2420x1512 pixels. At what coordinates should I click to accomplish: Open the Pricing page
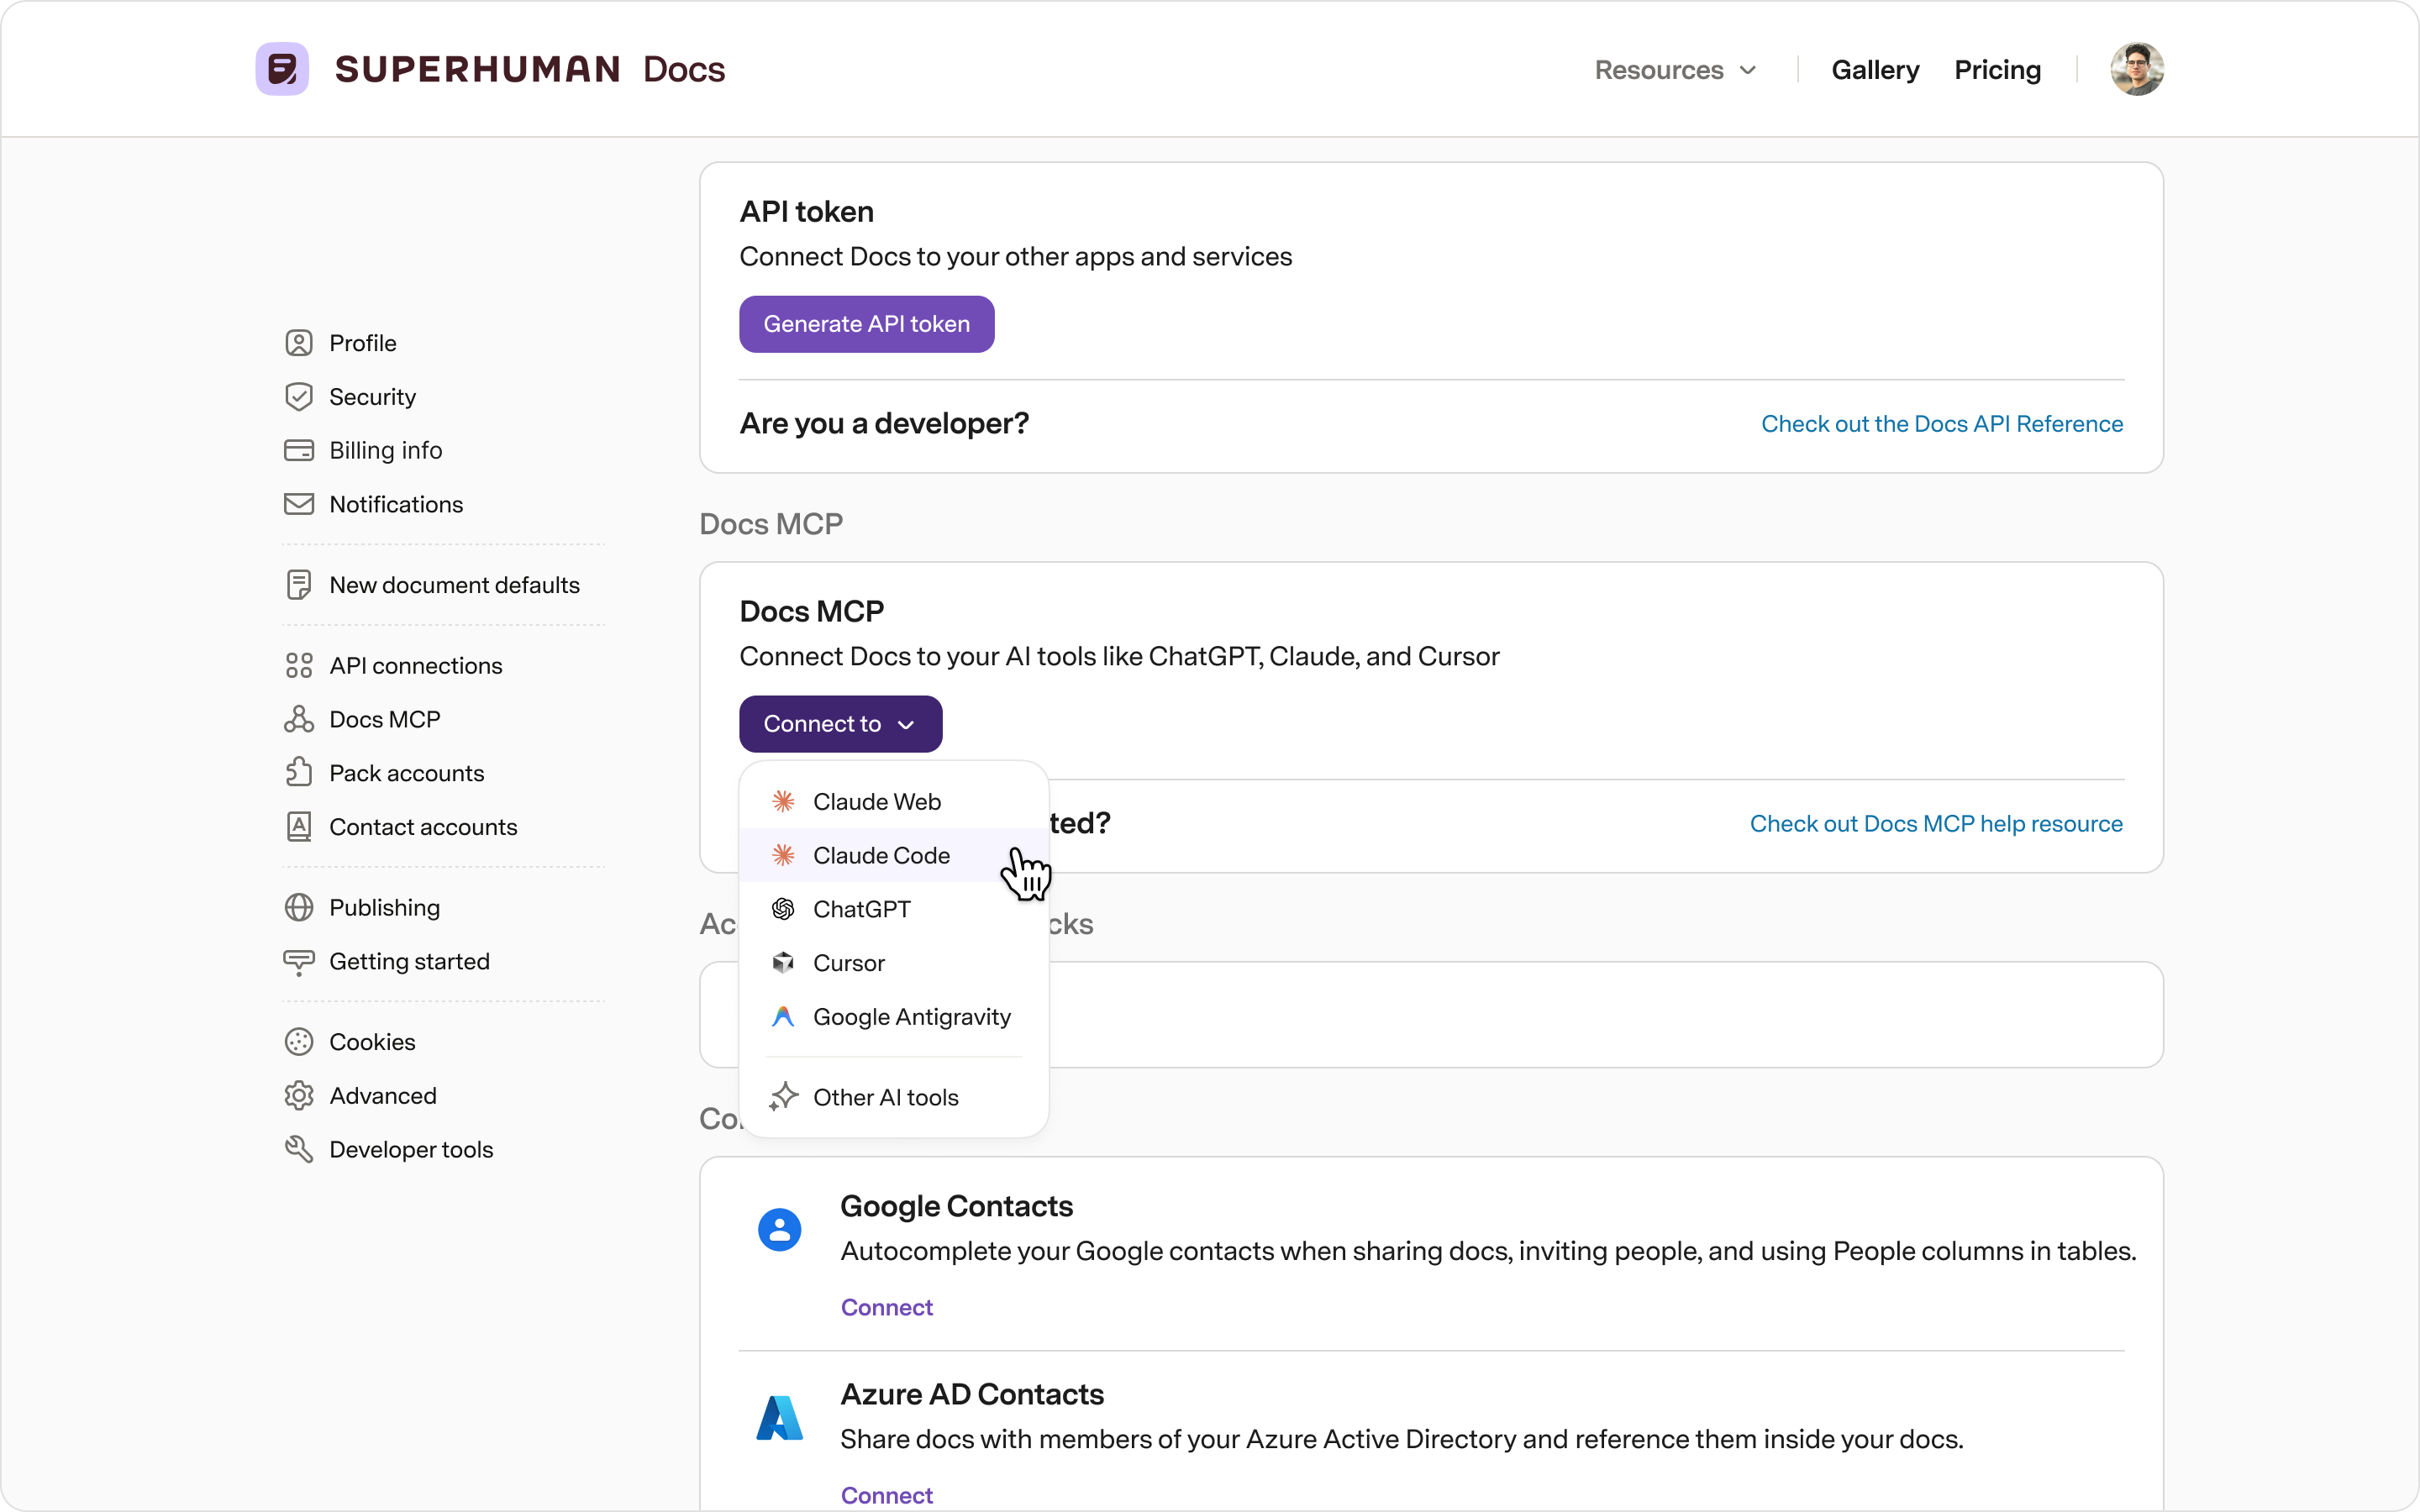(x=1998, y=70)
